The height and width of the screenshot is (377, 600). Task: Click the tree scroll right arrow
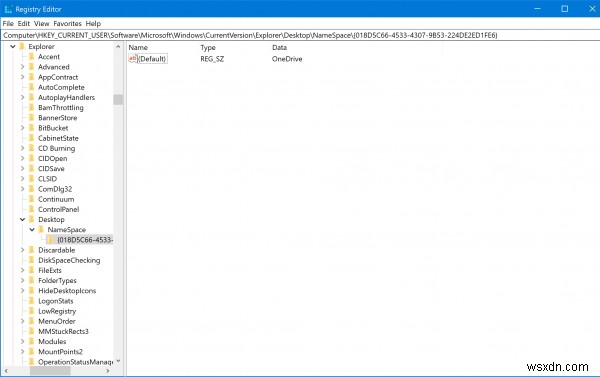pyautogui.click(x=108, y=371)
